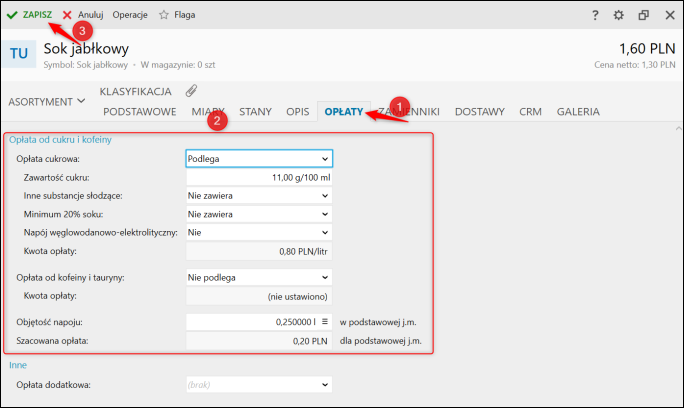Open the Napój węglowodanowo-elektrolityczny dropdown
This screenshot has width=684, height=408.
pos(259,233)
